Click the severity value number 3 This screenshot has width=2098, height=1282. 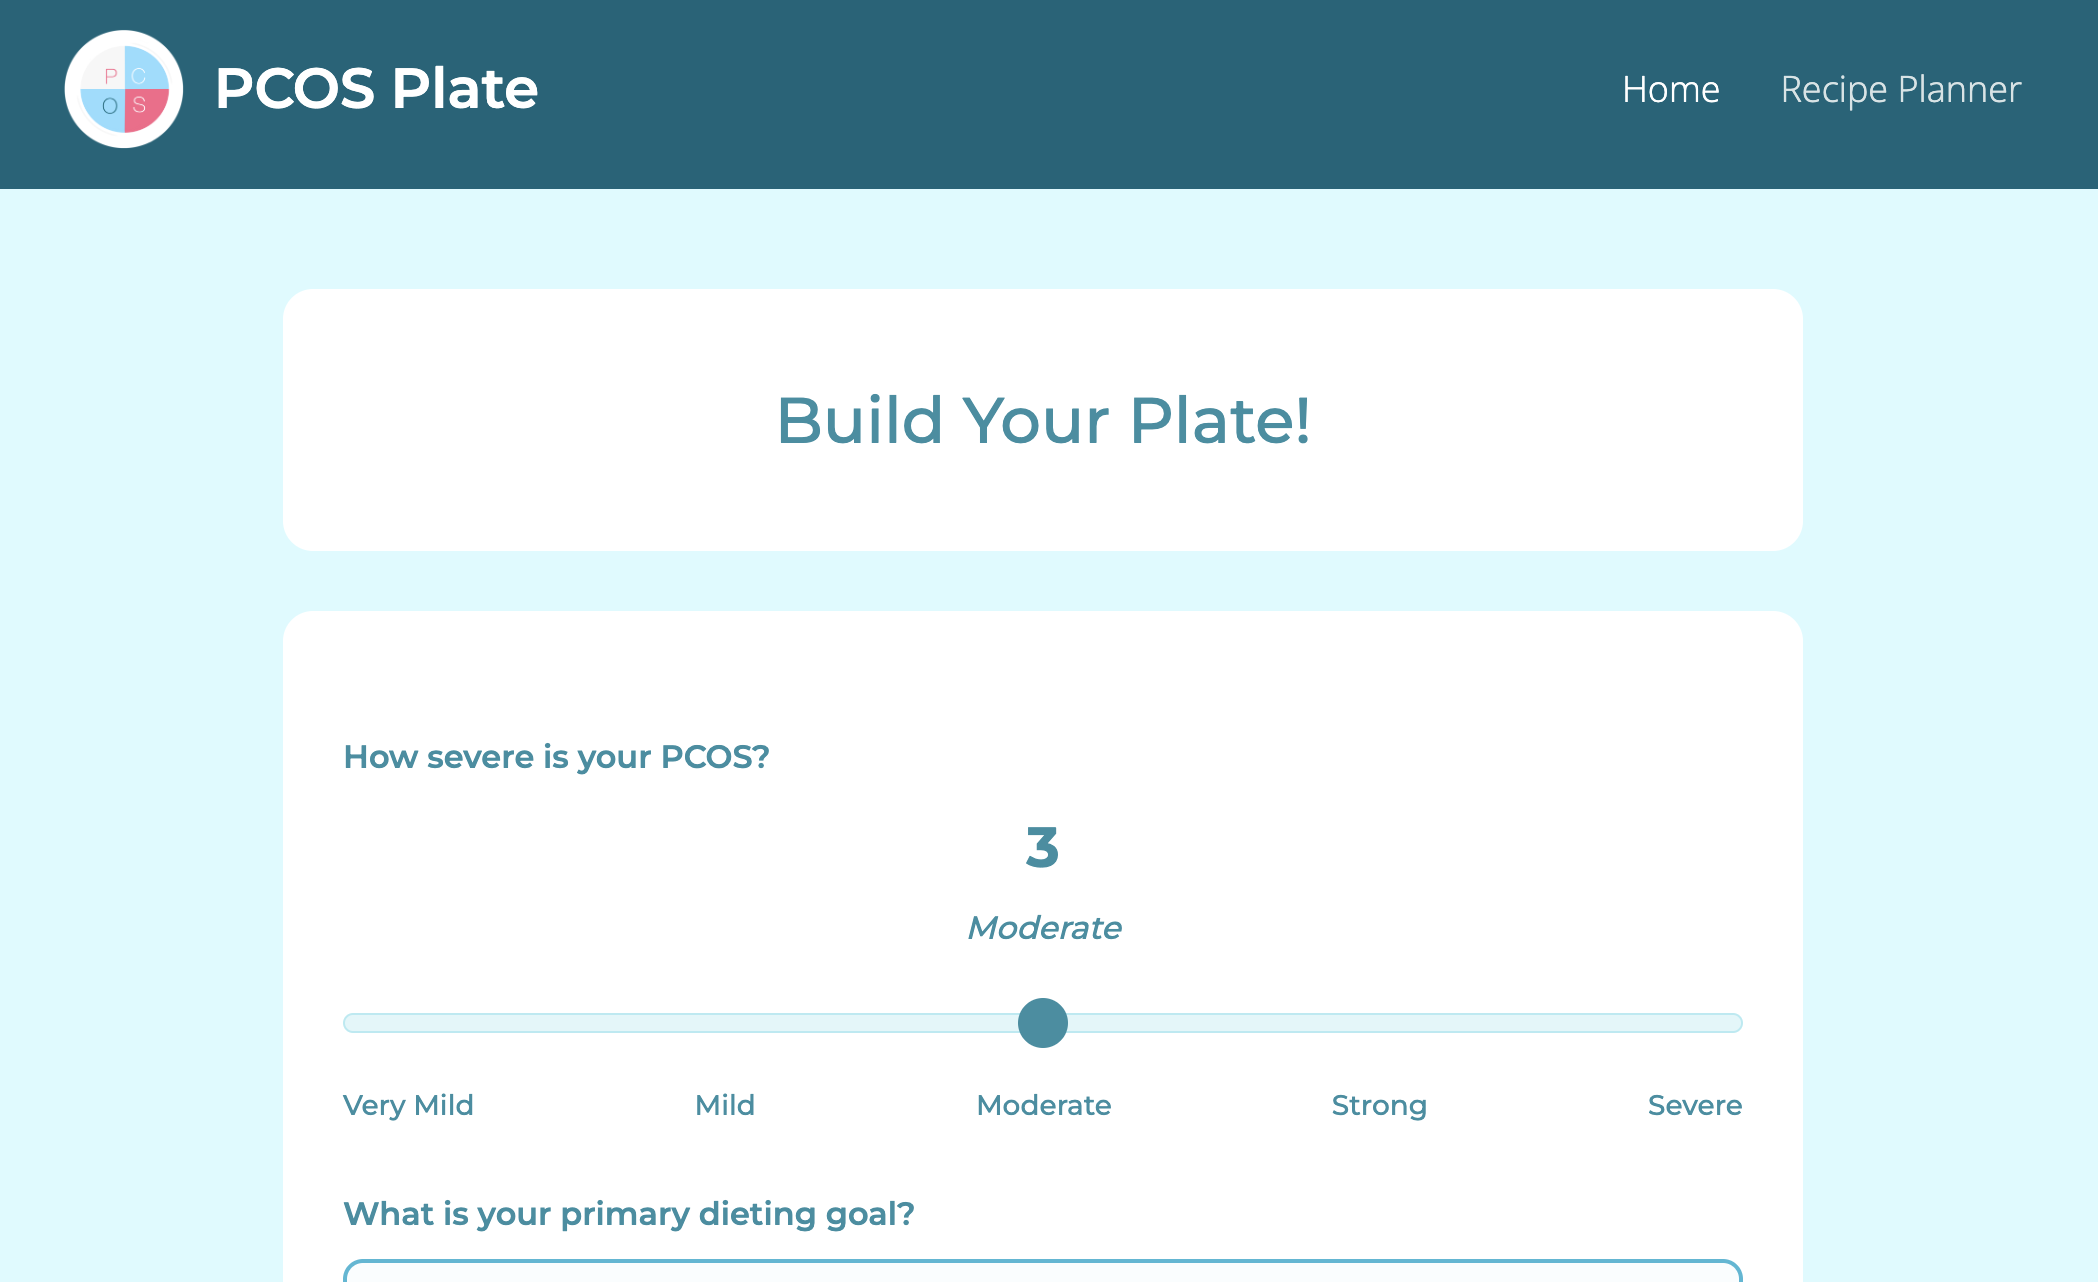tap(1042, 847)
